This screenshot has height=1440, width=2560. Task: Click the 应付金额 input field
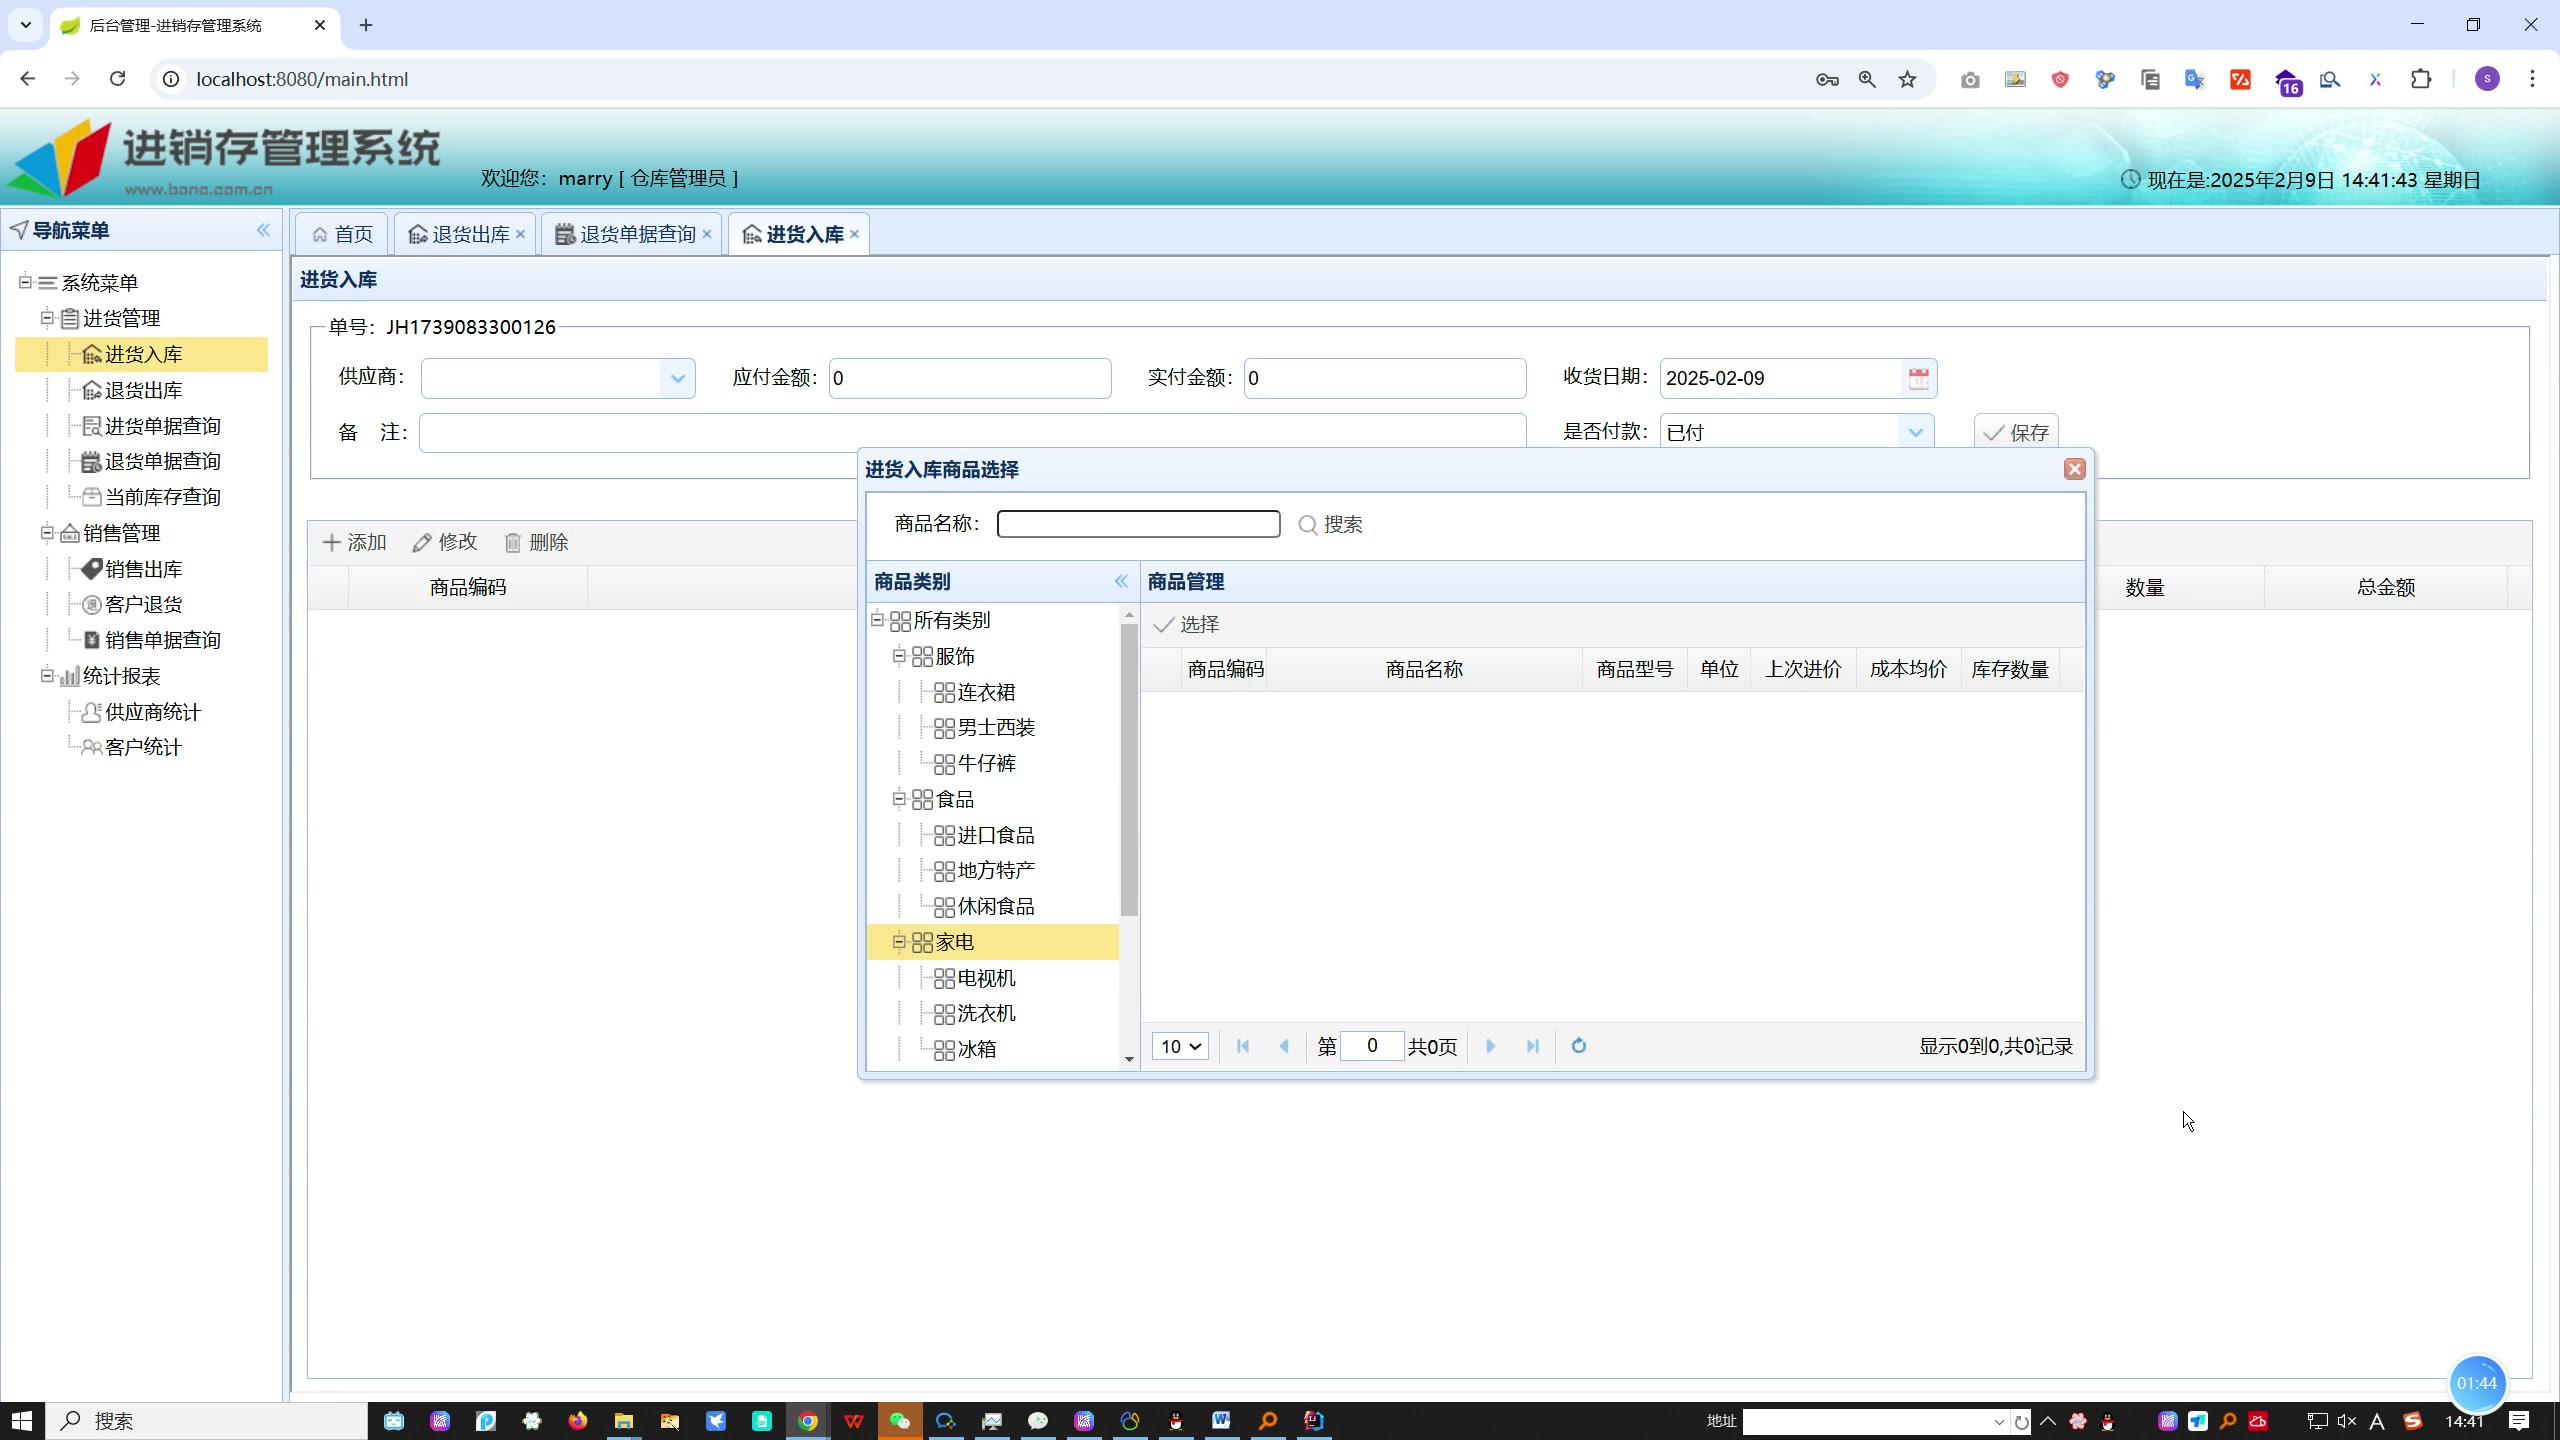click(970, 378)
